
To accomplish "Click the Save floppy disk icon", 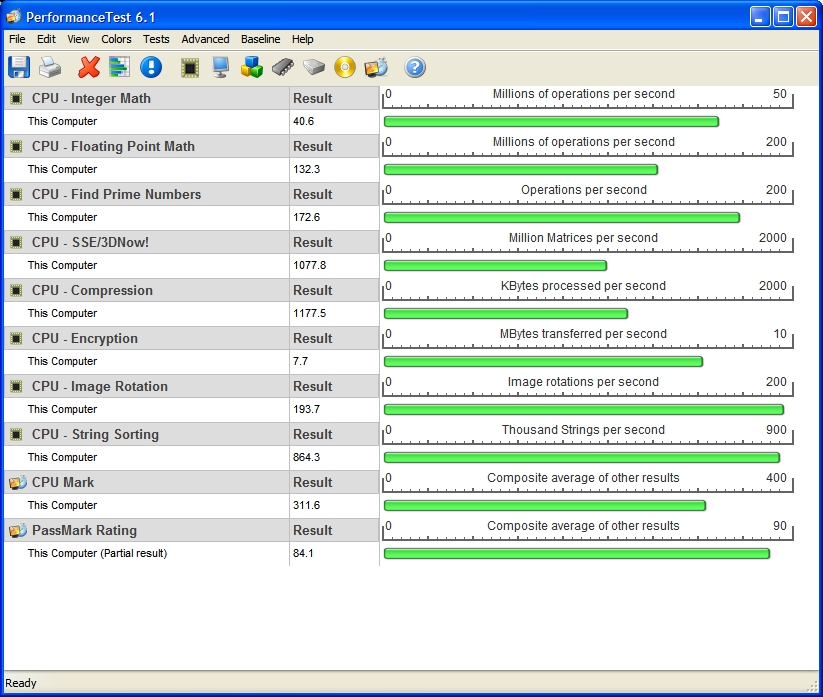I will (x=19, y=67).
